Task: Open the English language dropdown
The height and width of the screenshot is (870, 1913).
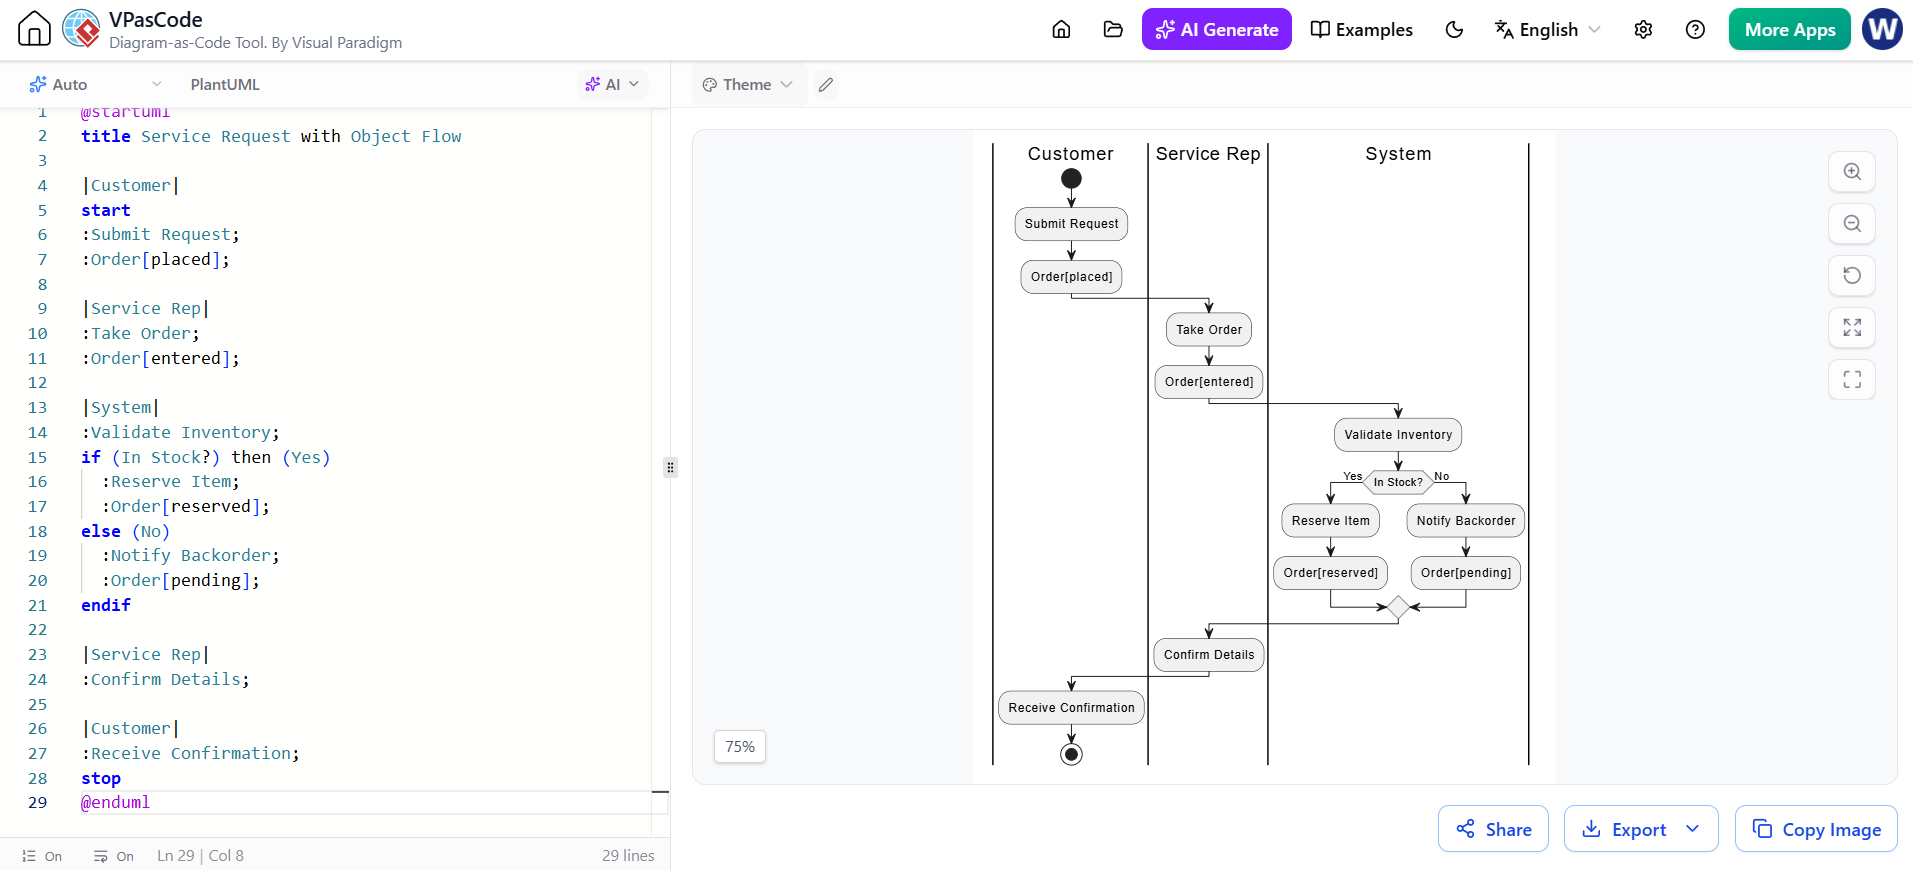Action: point(1547,29)
